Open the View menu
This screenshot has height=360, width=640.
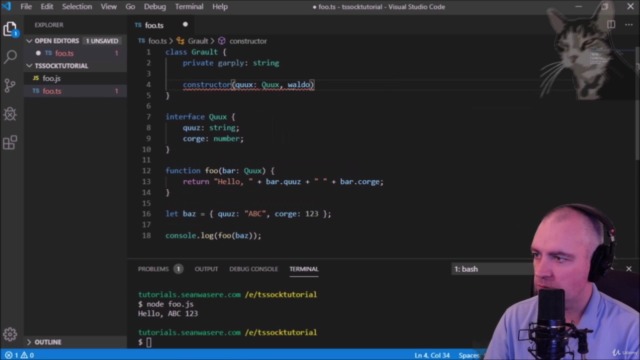109,7
